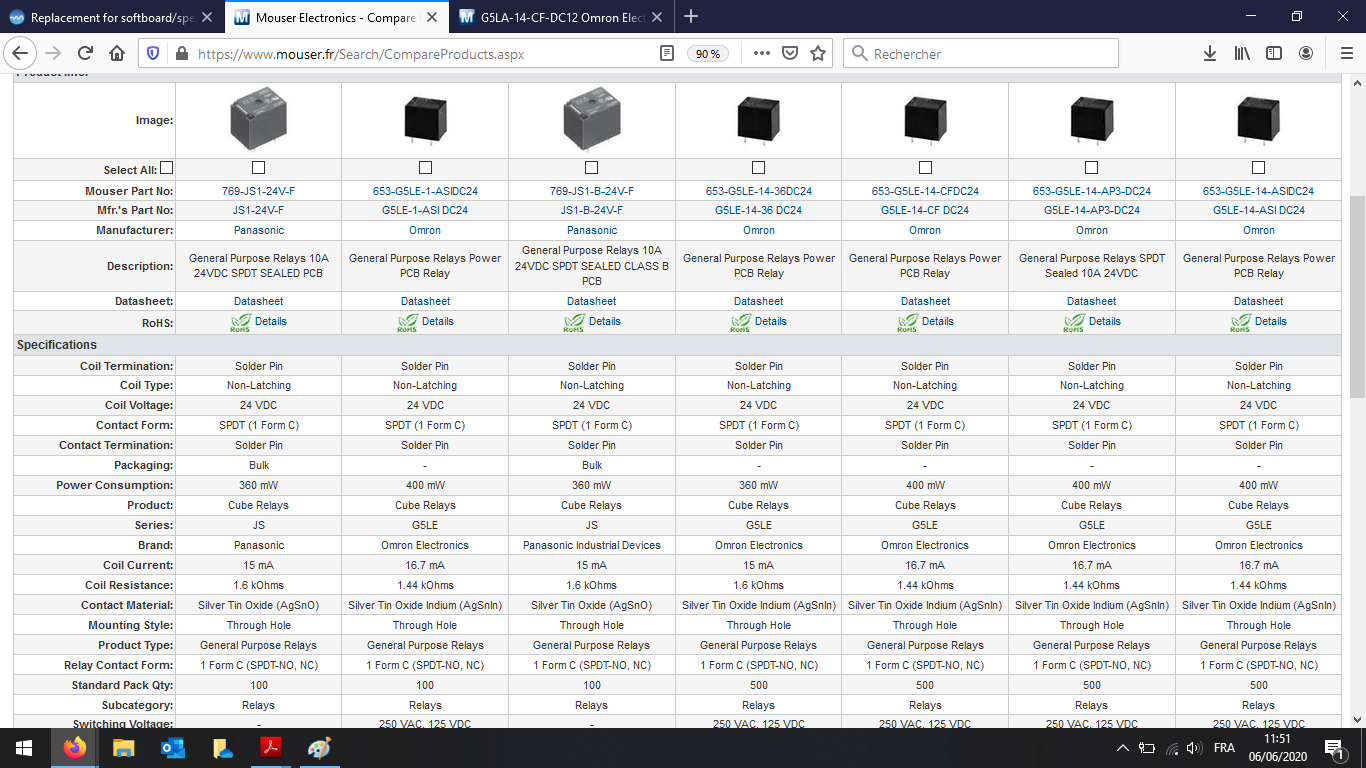Screen dimensions: 1366x768
Task: Click 'Specifications' section header
Action: click(x=57, y=345)
